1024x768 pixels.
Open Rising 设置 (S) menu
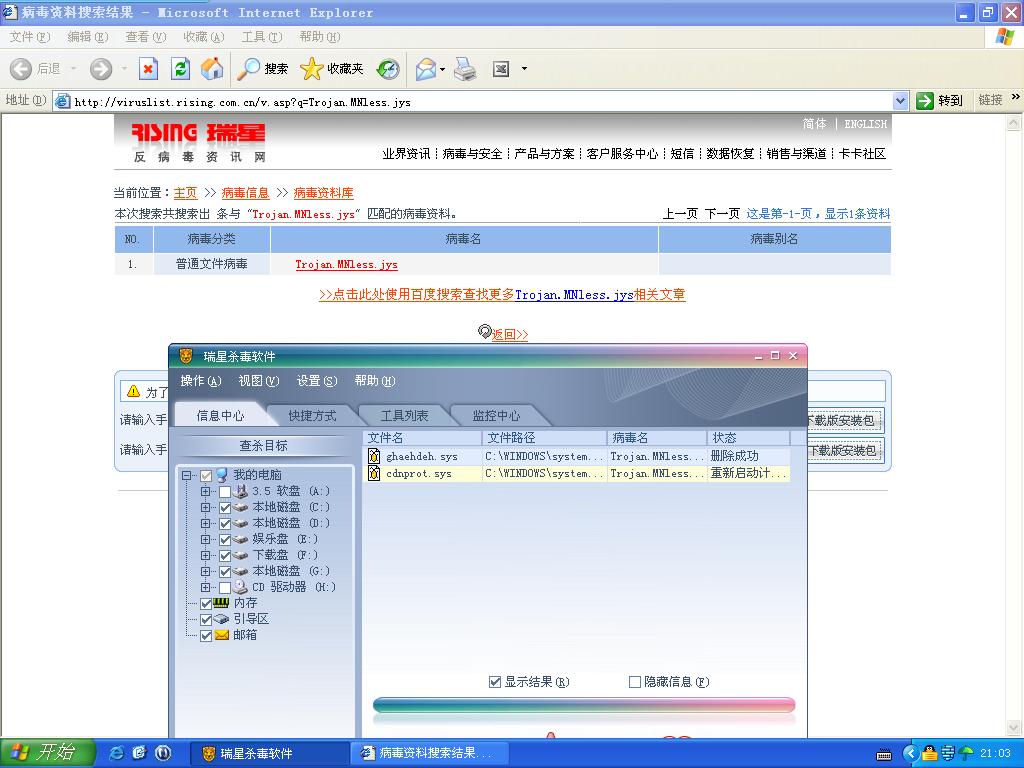[x=317, y=381]
